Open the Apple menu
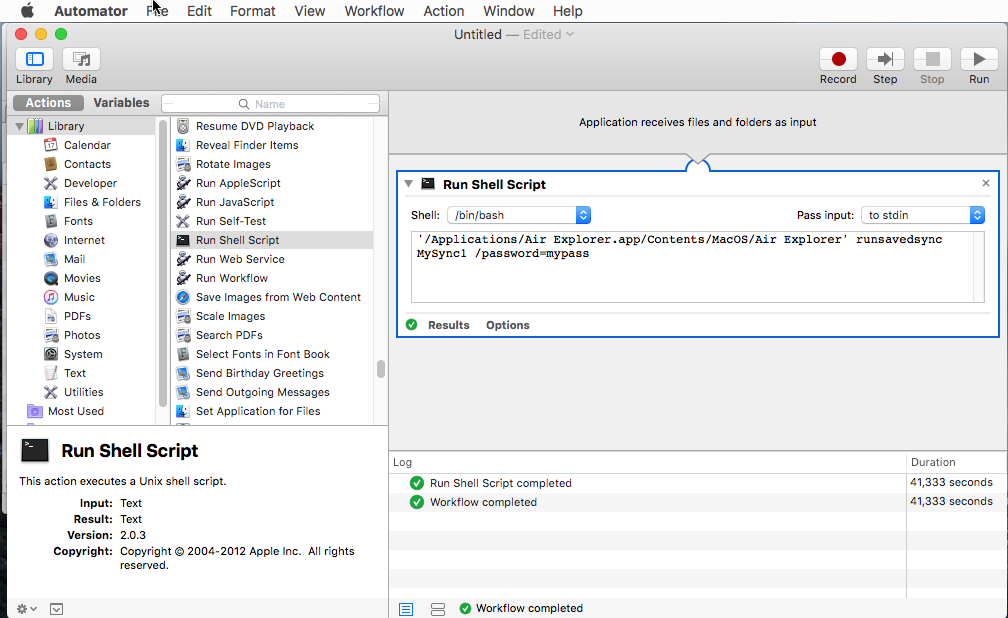Image resolution: width=1008 pixels, height=618 pixels. pyautogui.click(x=27, y=10)
